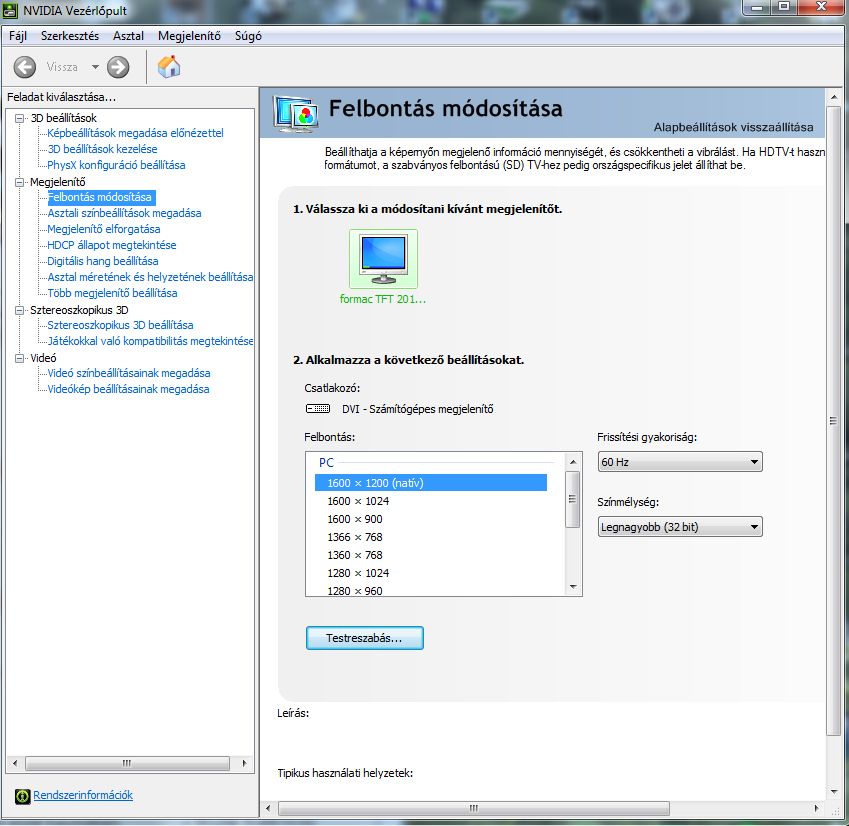Select Felbontás módosítása in the tree
Viewport: 849px width, 826px height.
coord(101,197)
